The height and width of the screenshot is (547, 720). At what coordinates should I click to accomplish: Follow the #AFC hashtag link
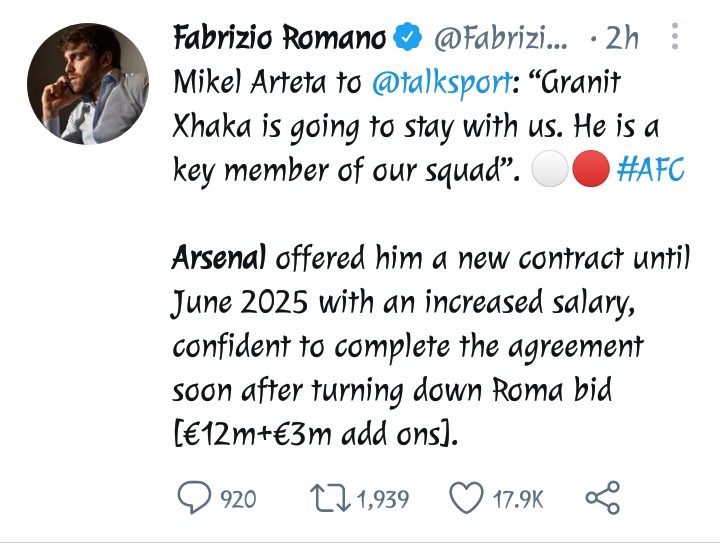click(x=651, y=169)
